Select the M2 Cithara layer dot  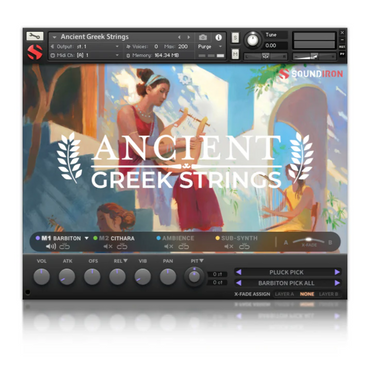coord(95,238)
